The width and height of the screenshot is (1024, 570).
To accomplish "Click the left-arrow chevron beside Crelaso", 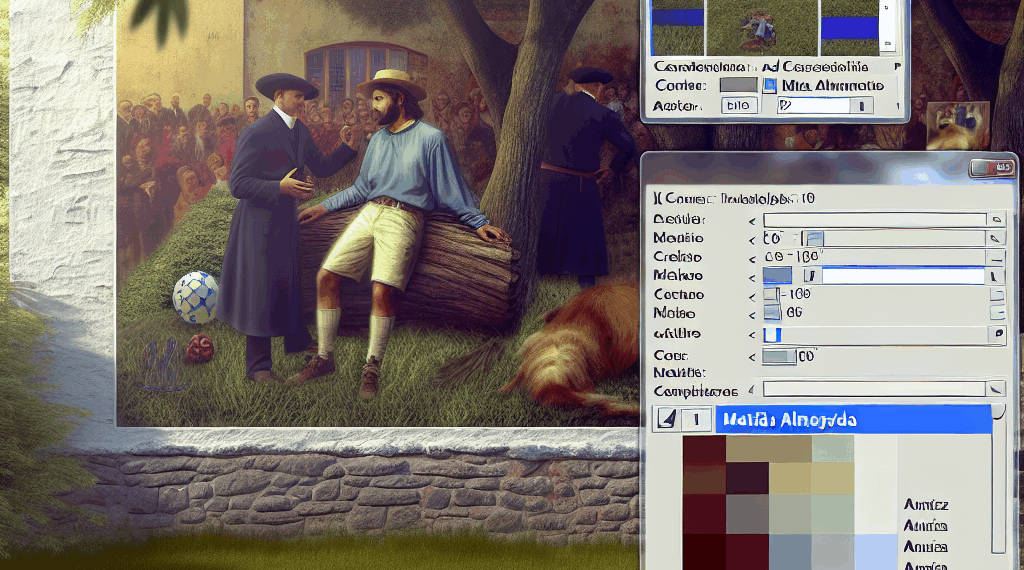I will (752, 257).
